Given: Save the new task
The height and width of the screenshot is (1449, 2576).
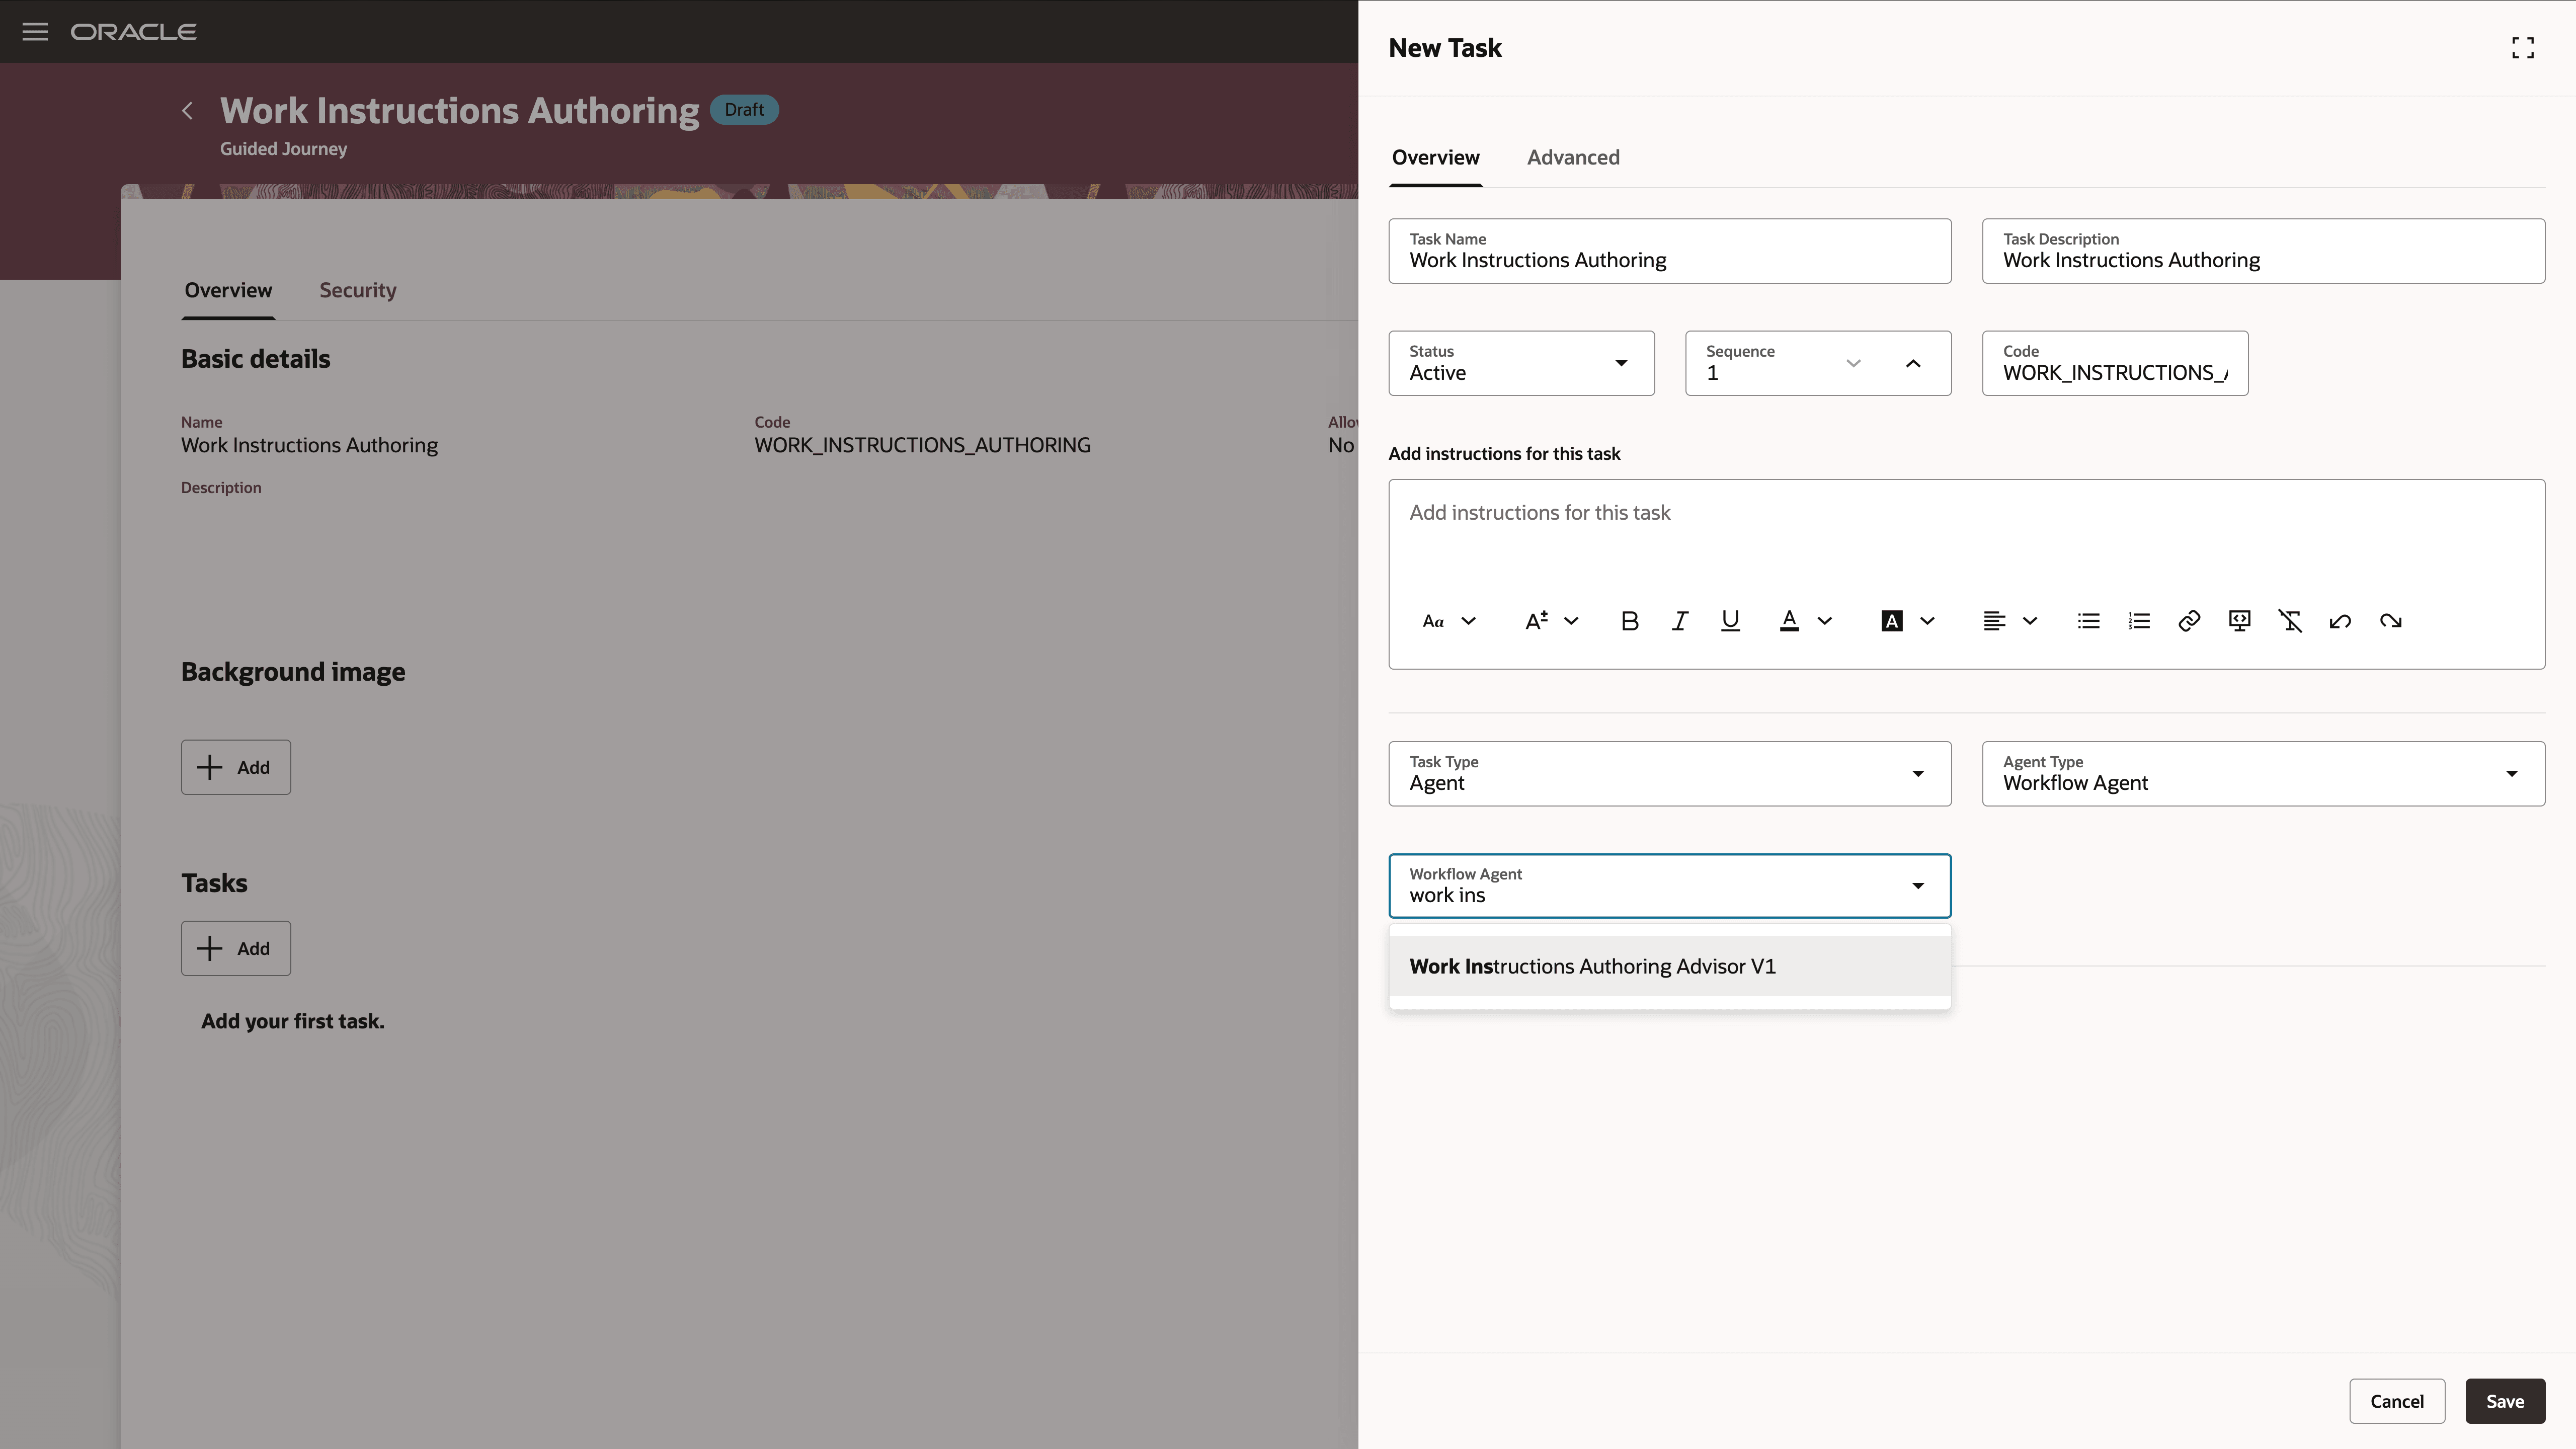Looking at the screenshot, I should pos(2505,1401).
